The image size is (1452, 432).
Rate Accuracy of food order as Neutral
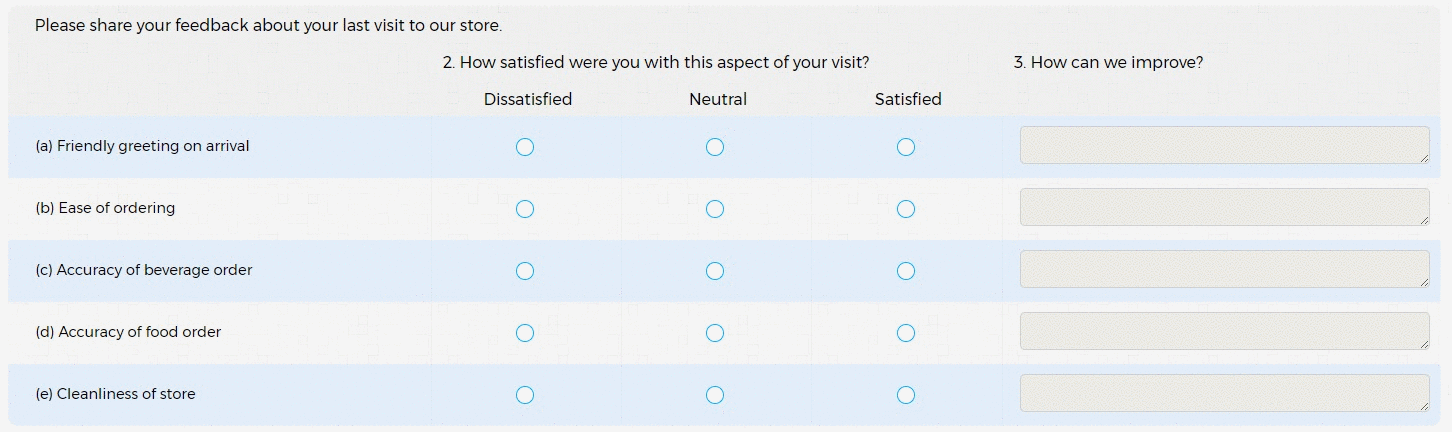tap(715, 333)
